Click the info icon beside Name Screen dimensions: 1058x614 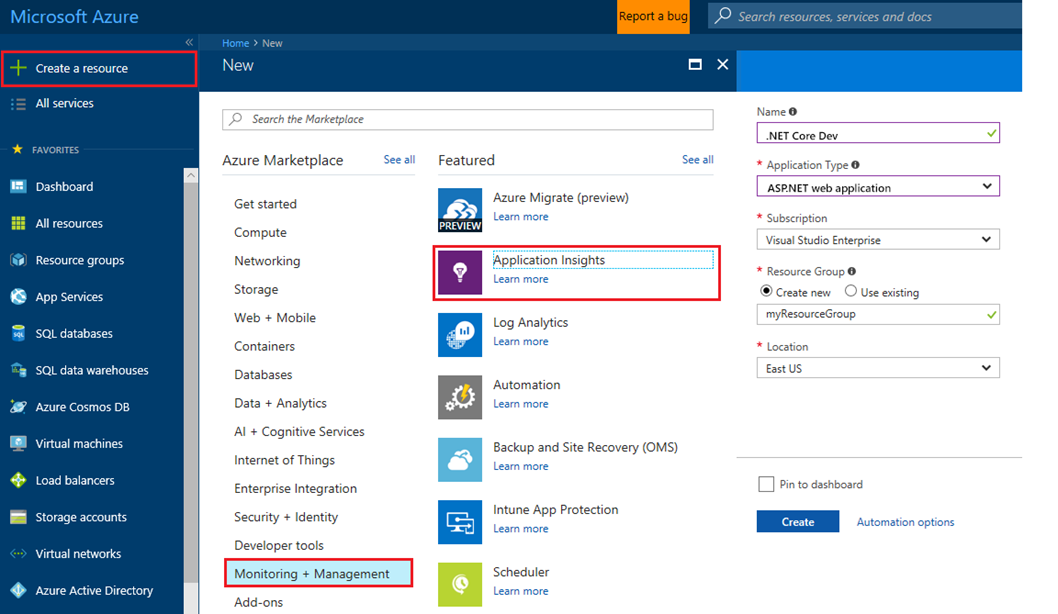(793, 111)
